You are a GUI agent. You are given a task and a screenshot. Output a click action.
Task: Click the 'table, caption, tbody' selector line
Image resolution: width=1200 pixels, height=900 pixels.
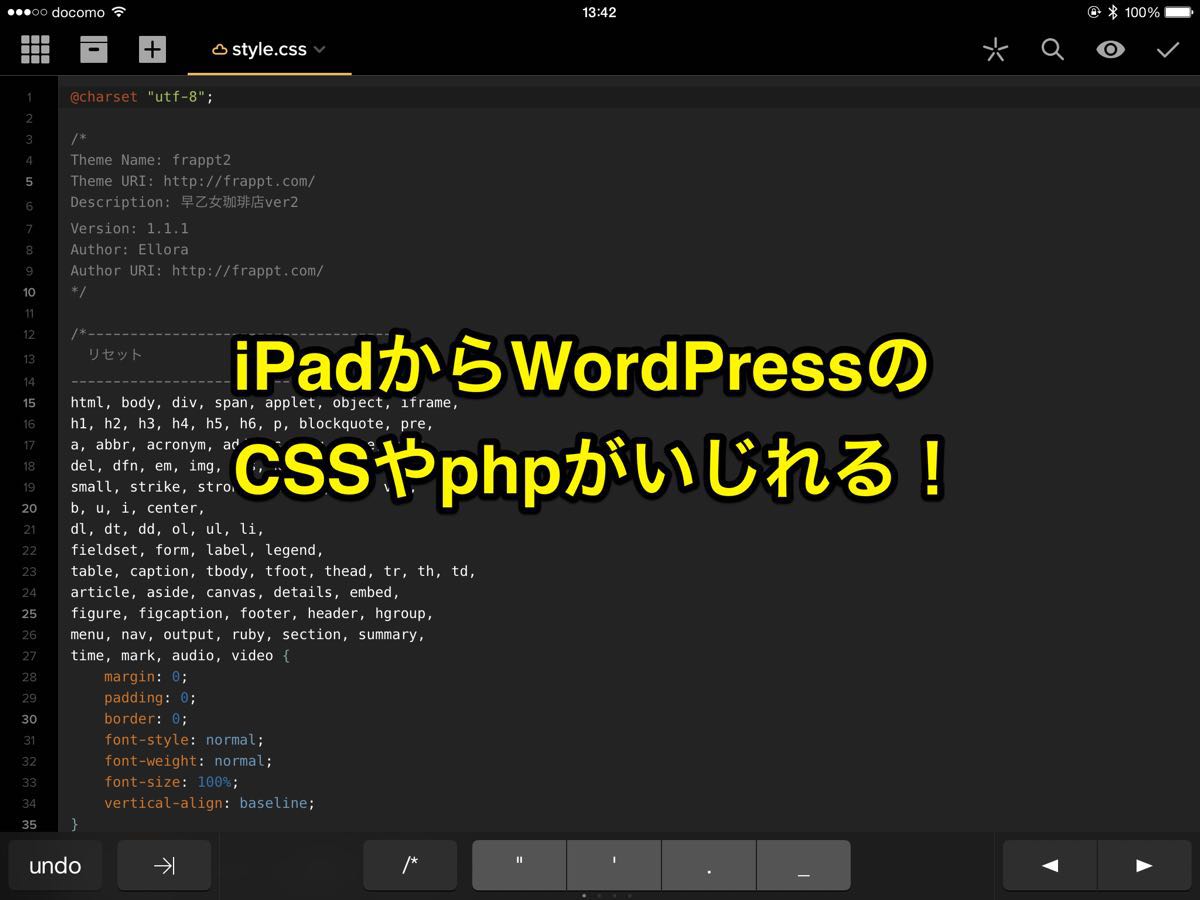[273, 571]
